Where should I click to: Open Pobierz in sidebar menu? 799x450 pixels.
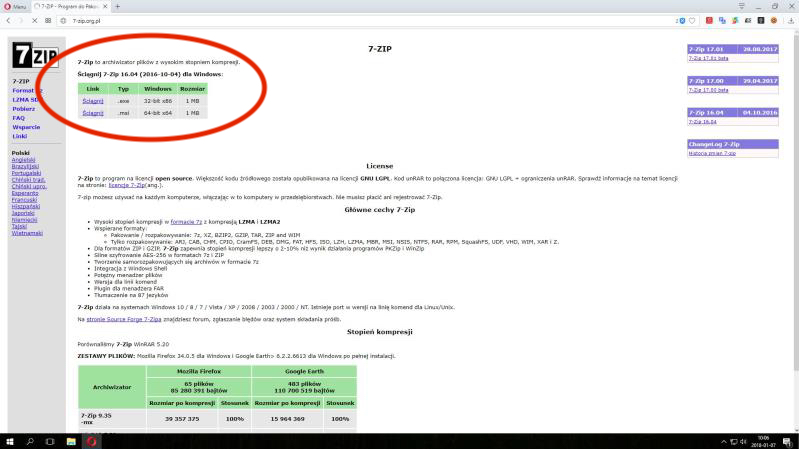click(x=23, y=109)
